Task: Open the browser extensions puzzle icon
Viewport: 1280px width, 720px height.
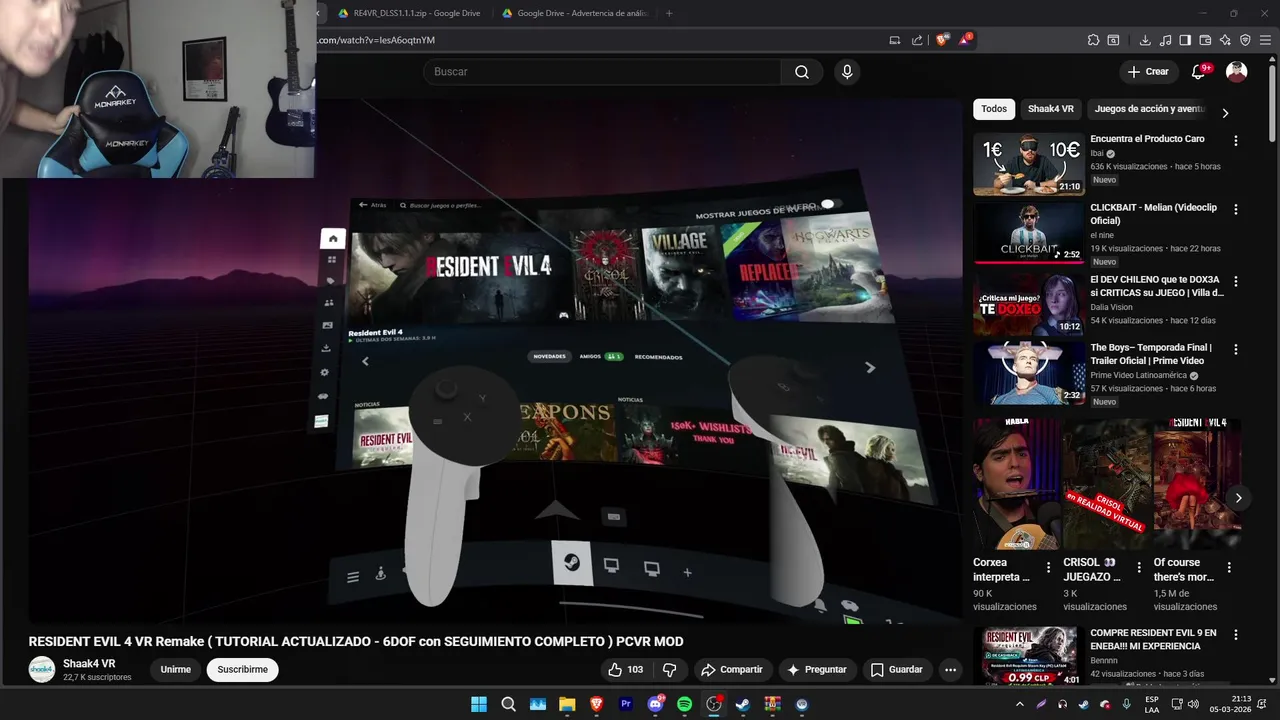Action: point(1093,40)
